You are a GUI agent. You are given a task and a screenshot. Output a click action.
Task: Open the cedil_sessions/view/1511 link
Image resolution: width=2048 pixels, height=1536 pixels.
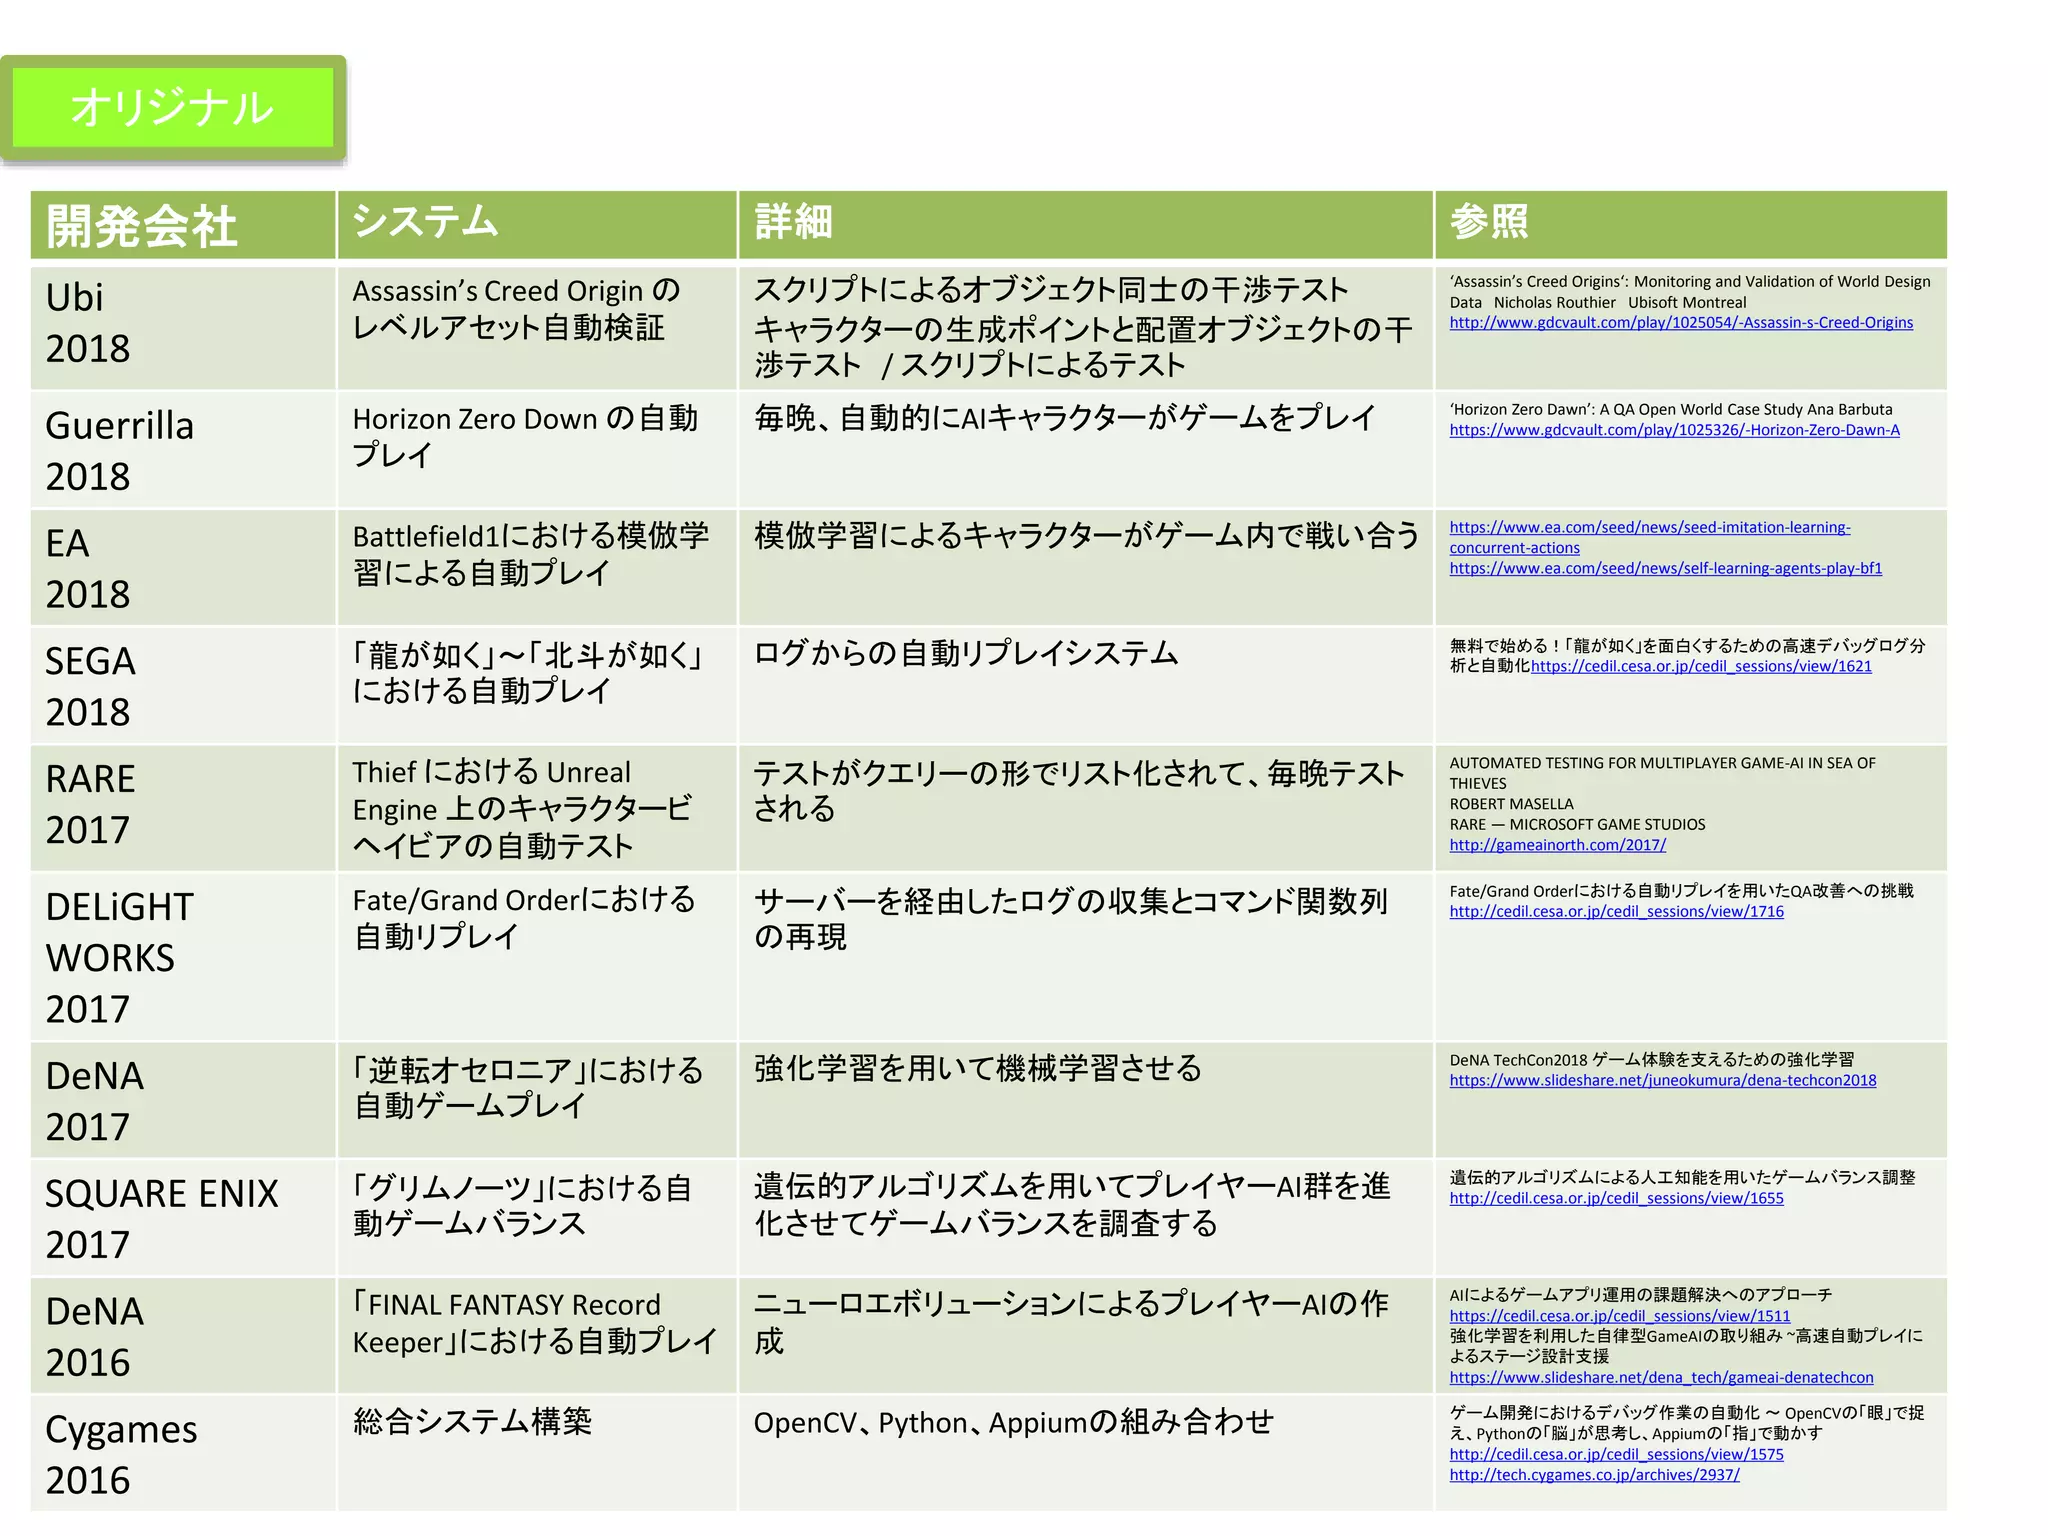pyautogui.click(x=1620, y=1317)
